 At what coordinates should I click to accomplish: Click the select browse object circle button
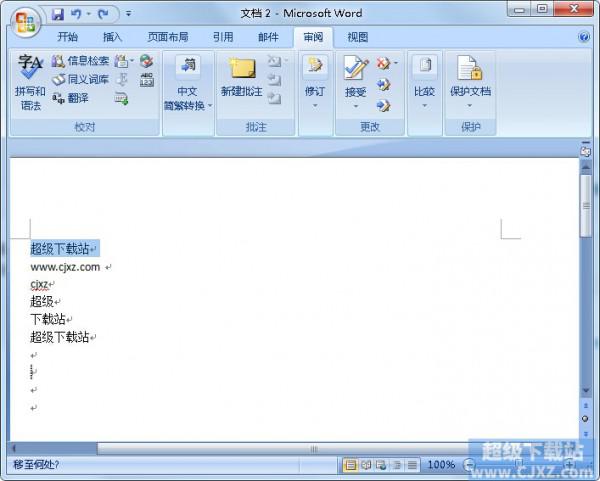pyautogui.click(x=585, y=419)
